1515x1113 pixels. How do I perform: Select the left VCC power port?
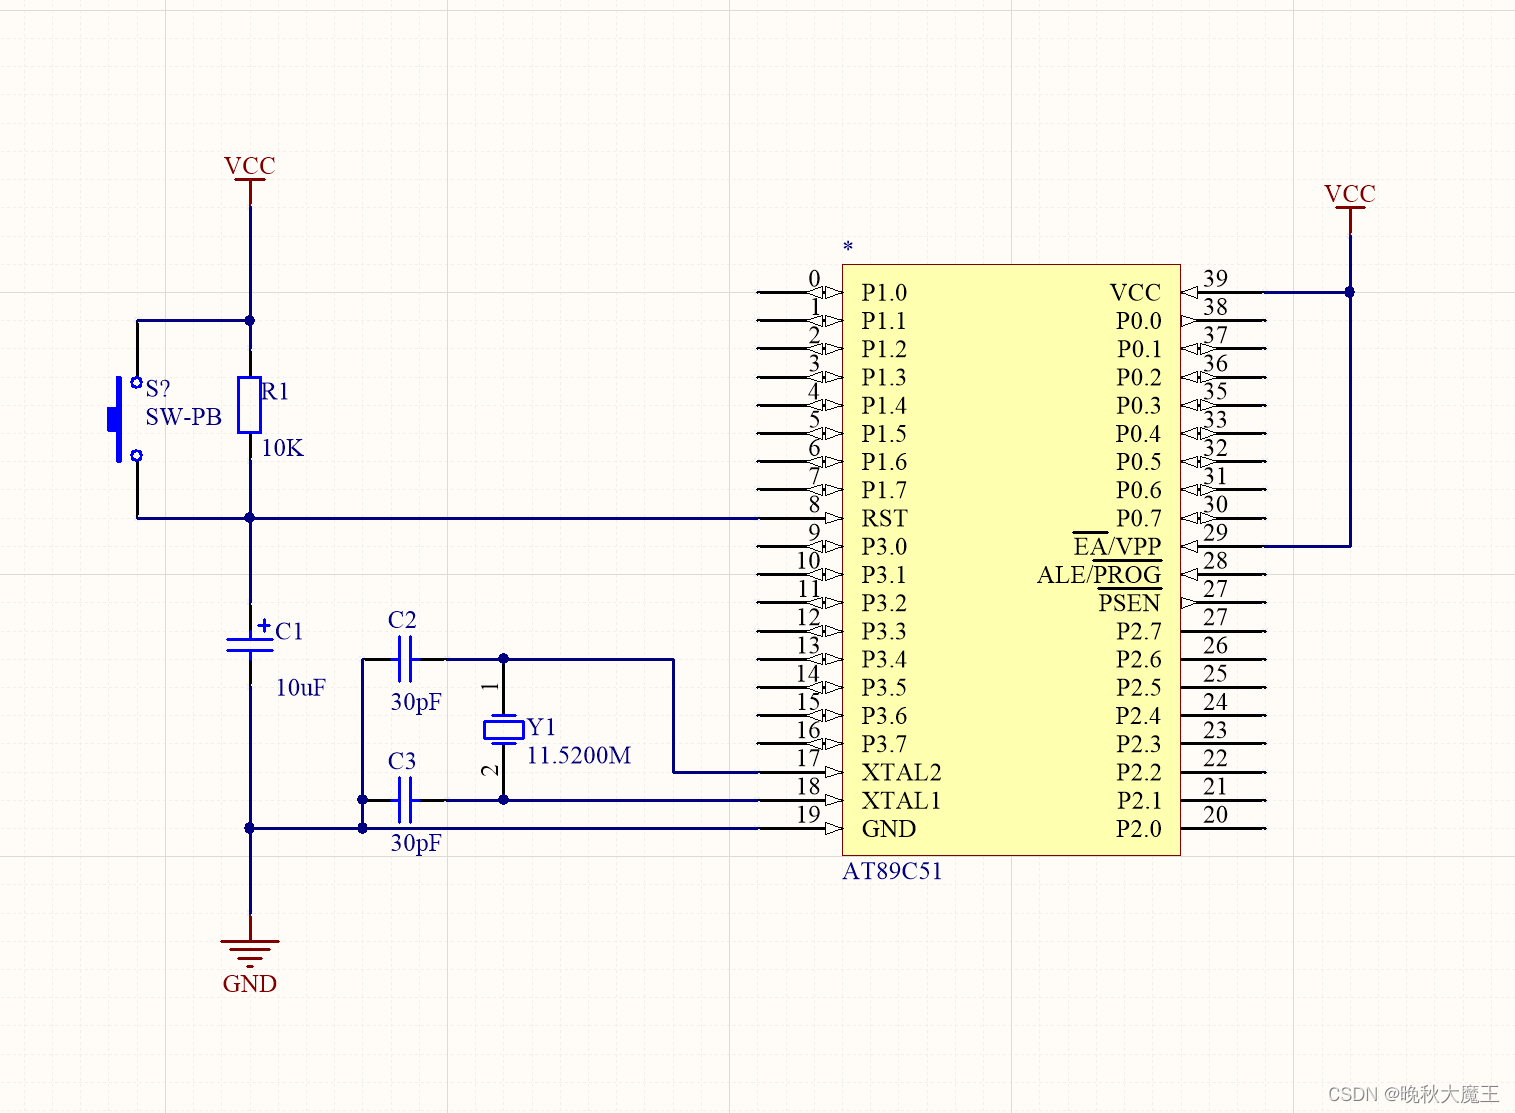pyautogui.click(x=249, y=179)
